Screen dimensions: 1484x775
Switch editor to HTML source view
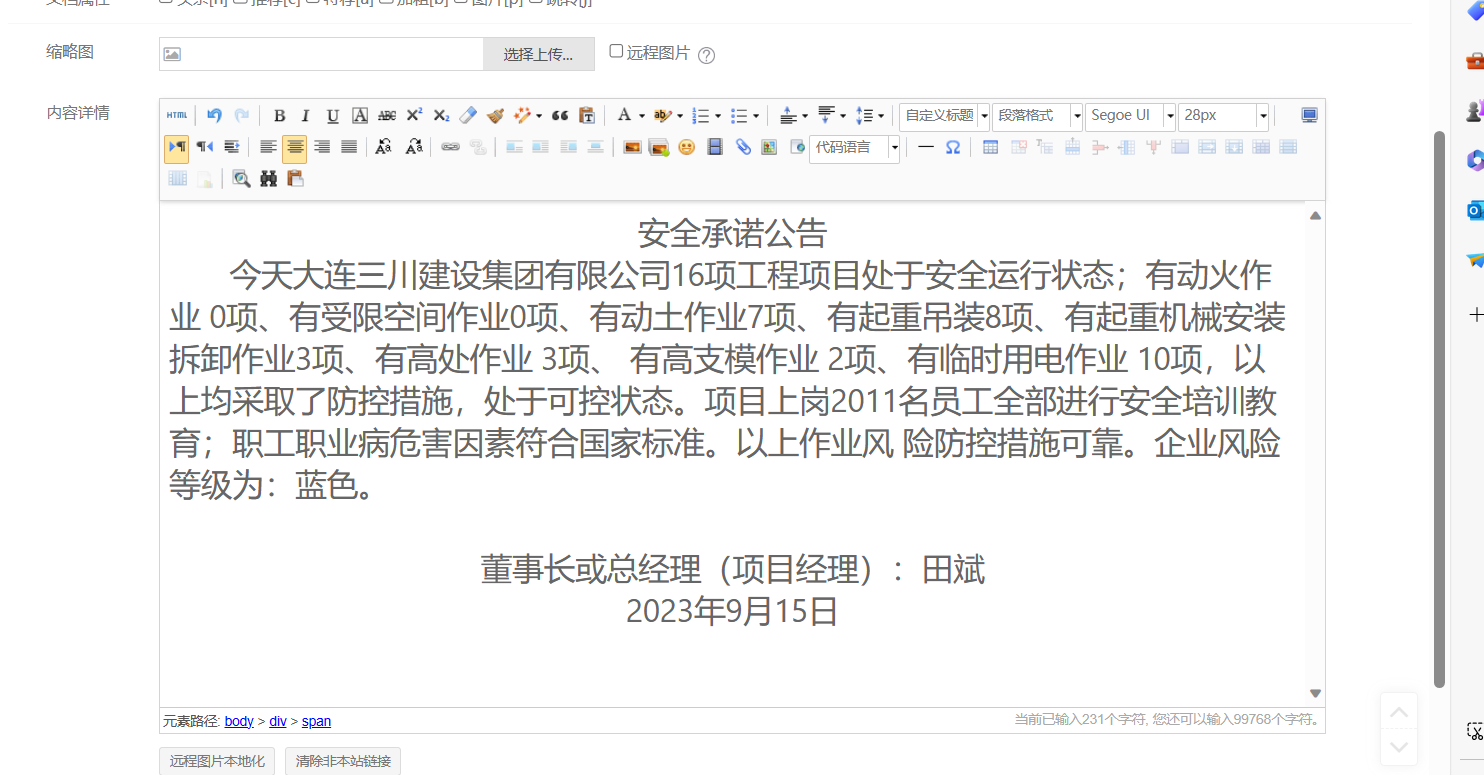(177, 115)
